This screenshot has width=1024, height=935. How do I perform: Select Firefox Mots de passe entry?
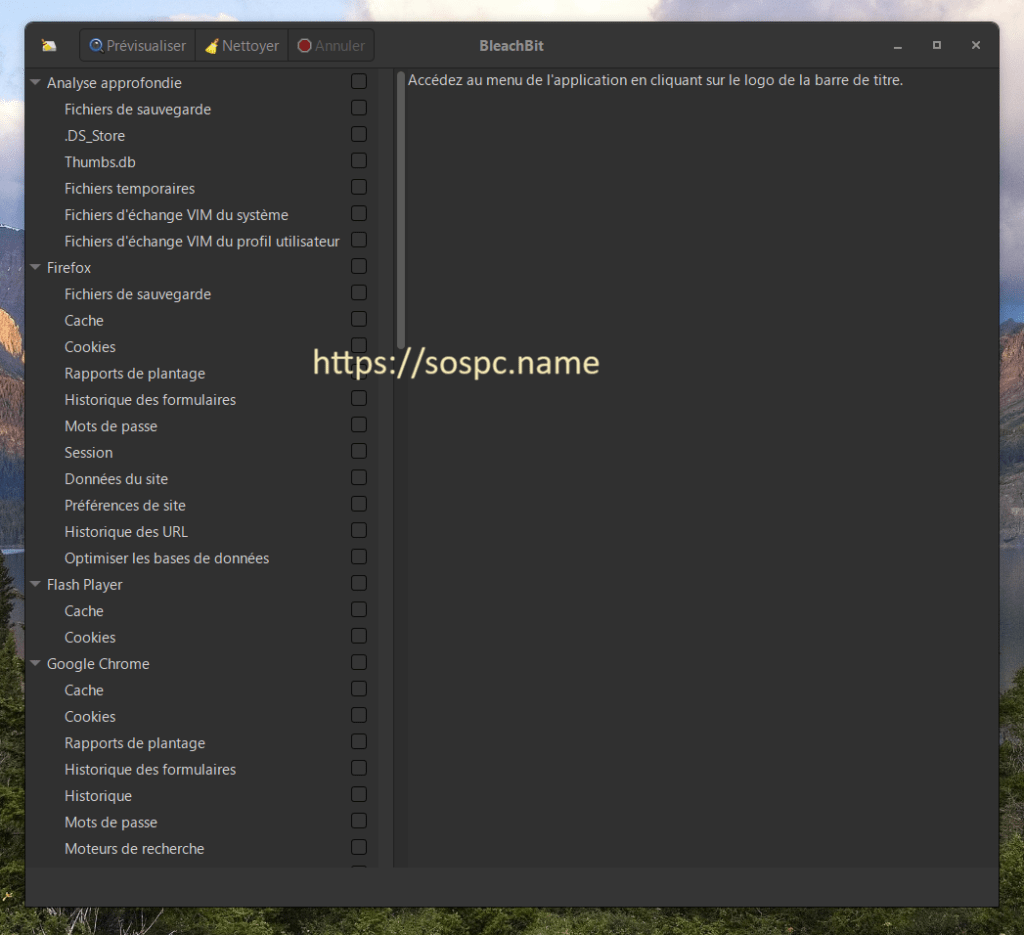pos(110,426)
